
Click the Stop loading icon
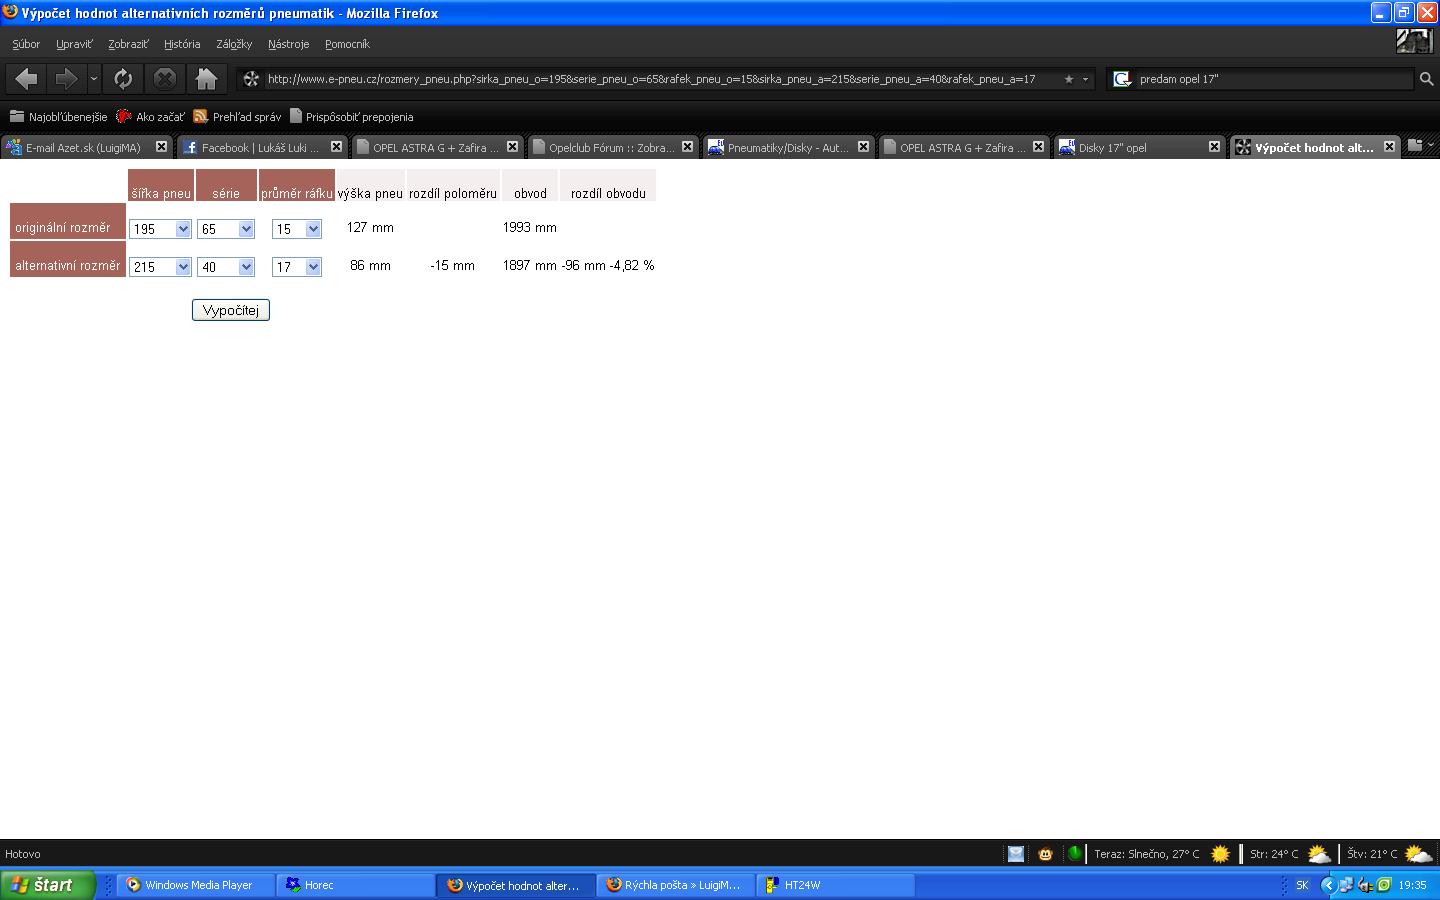pos(165,79)
